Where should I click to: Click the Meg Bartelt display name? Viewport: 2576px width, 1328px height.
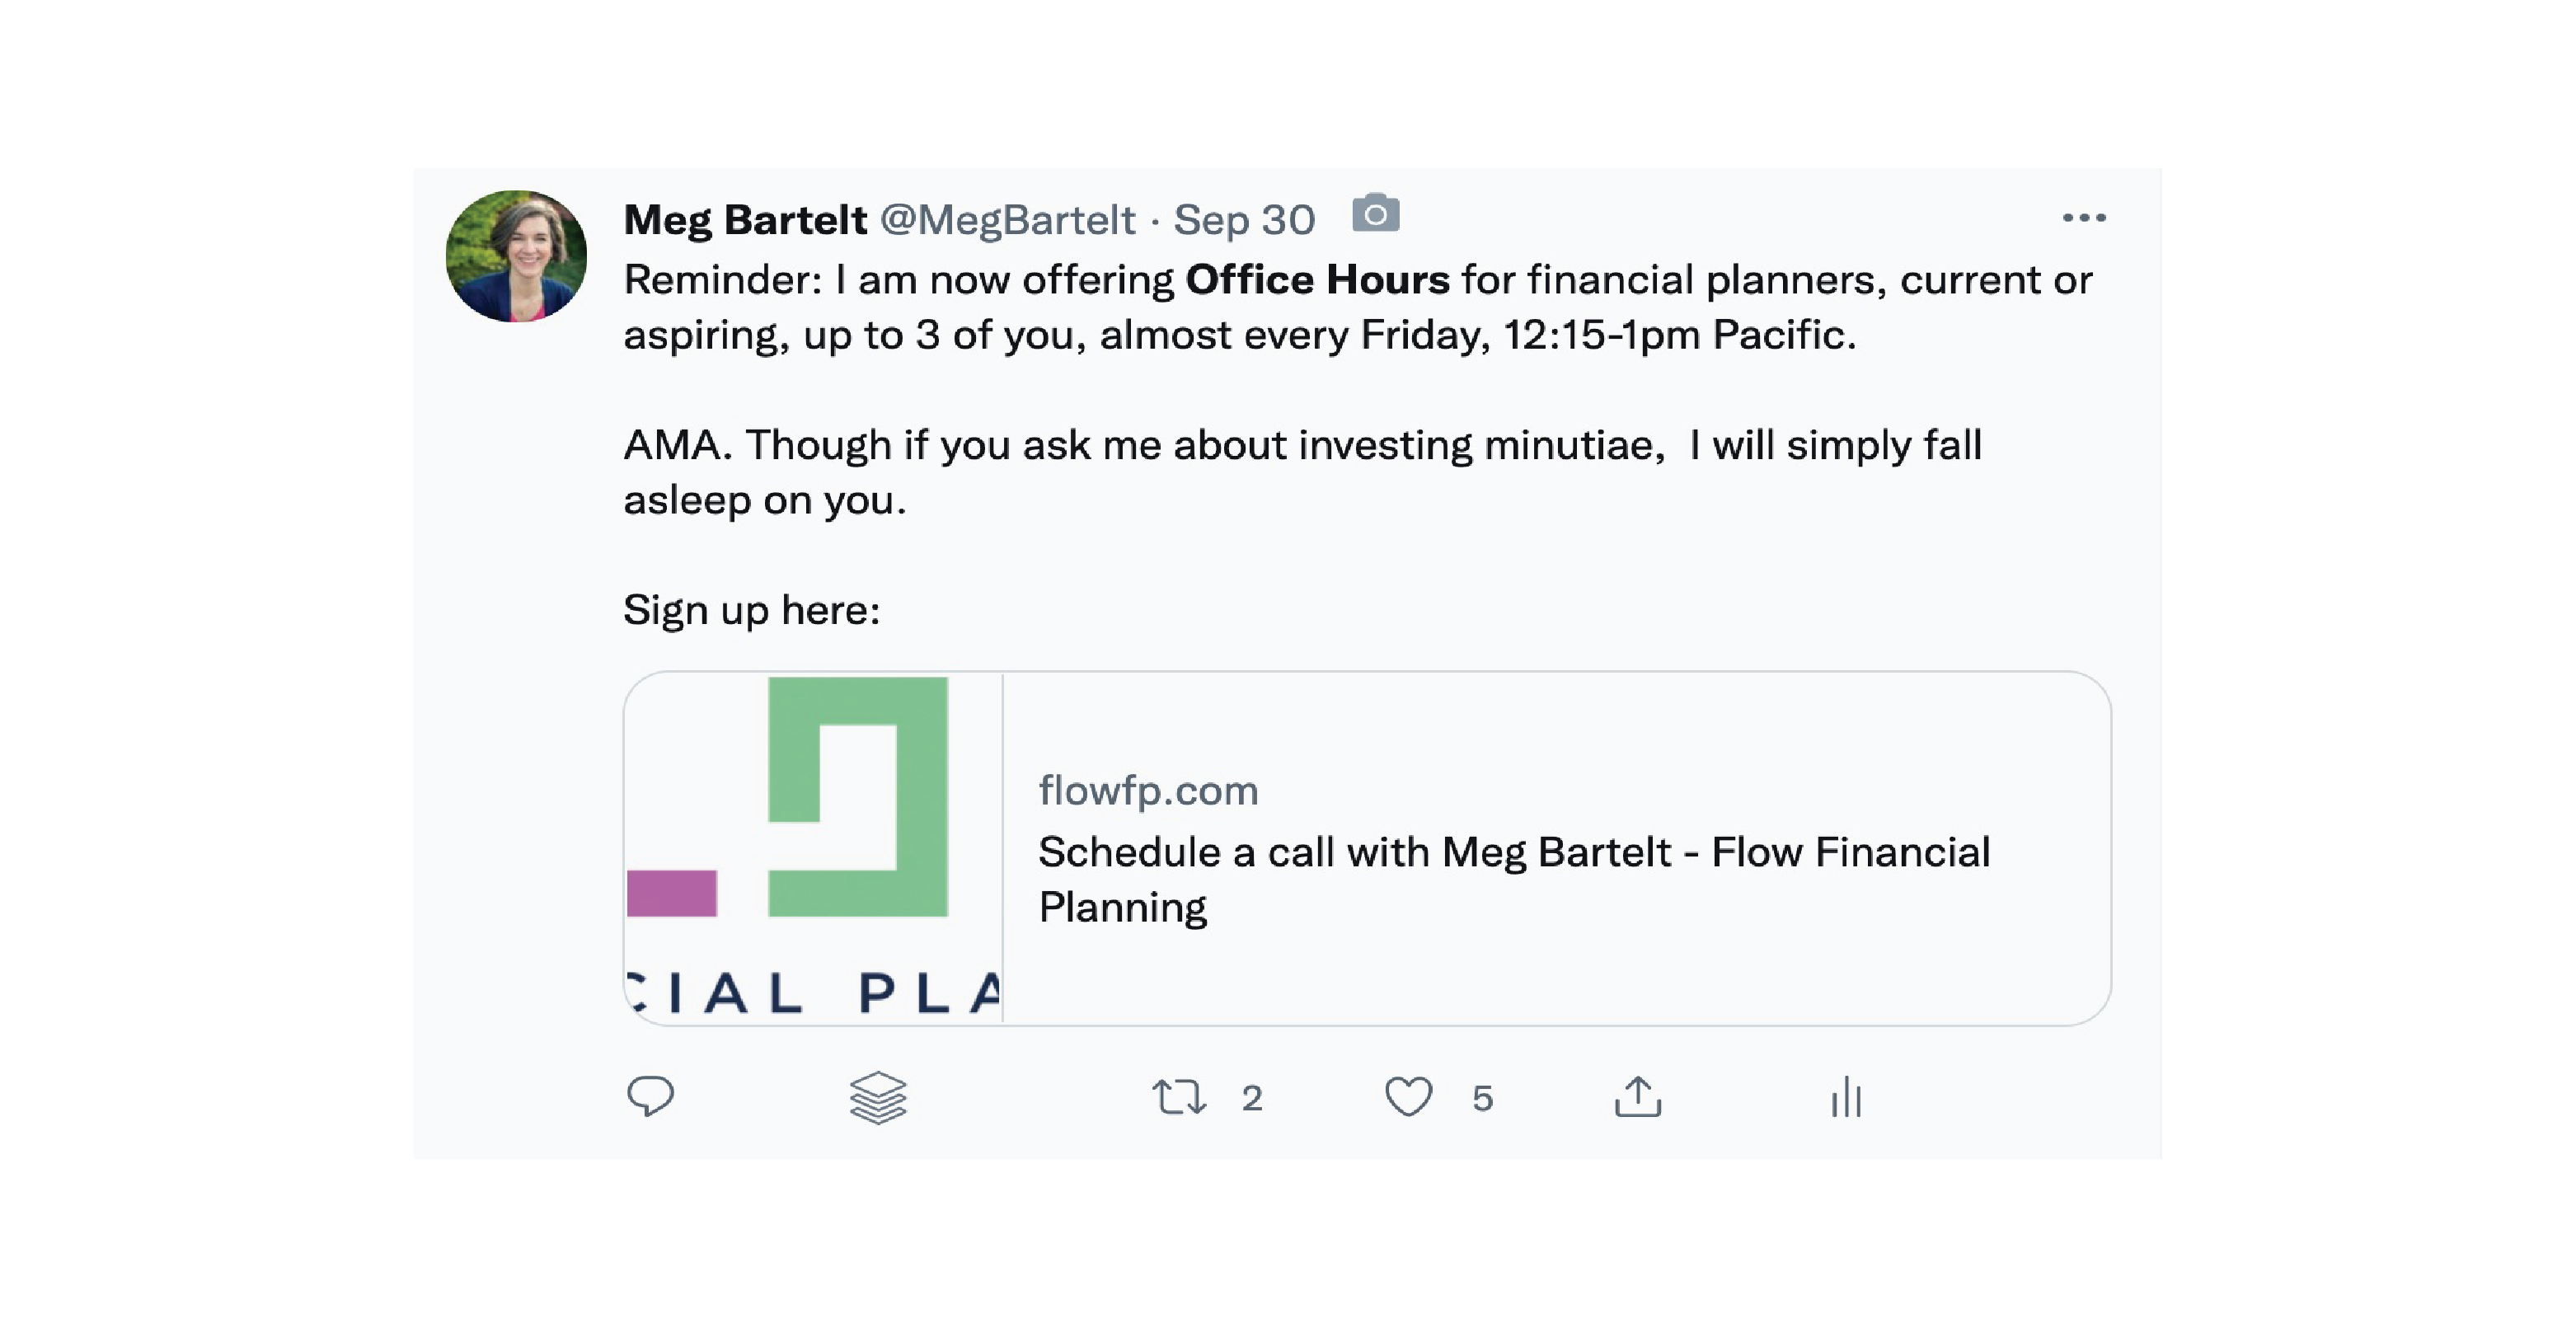745,220
